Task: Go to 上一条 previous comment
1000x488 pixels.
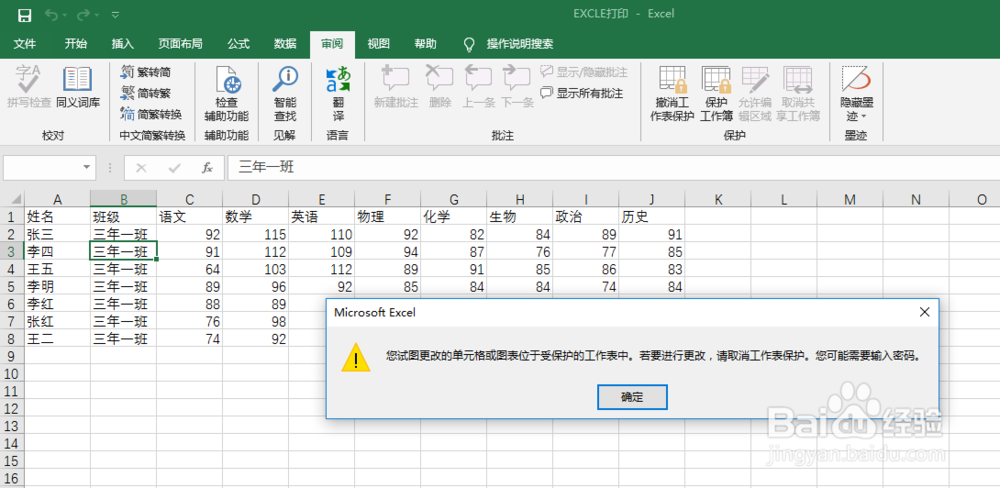Action: (x=479, y=86)
